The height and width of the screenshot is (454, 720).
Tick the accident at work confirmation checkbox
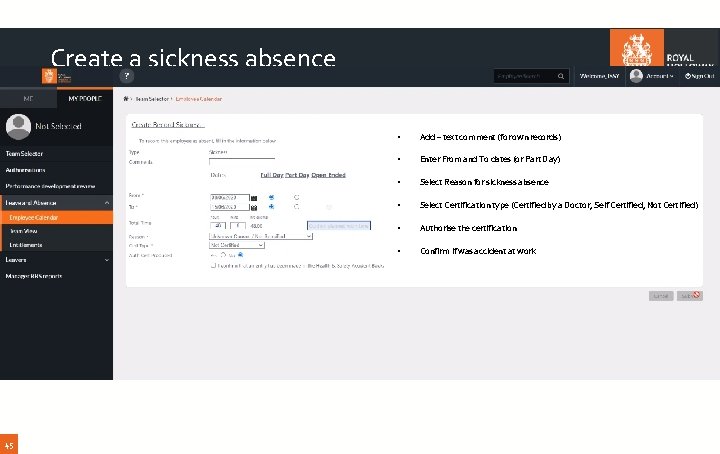pyautogui.click(x=213, y=265)
